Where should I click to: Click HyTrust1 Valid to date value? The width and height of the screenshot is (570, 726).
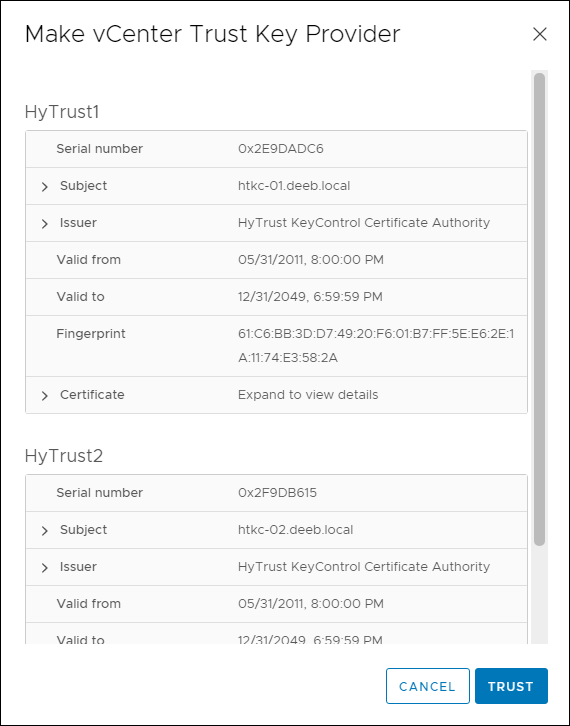[310, 297]
